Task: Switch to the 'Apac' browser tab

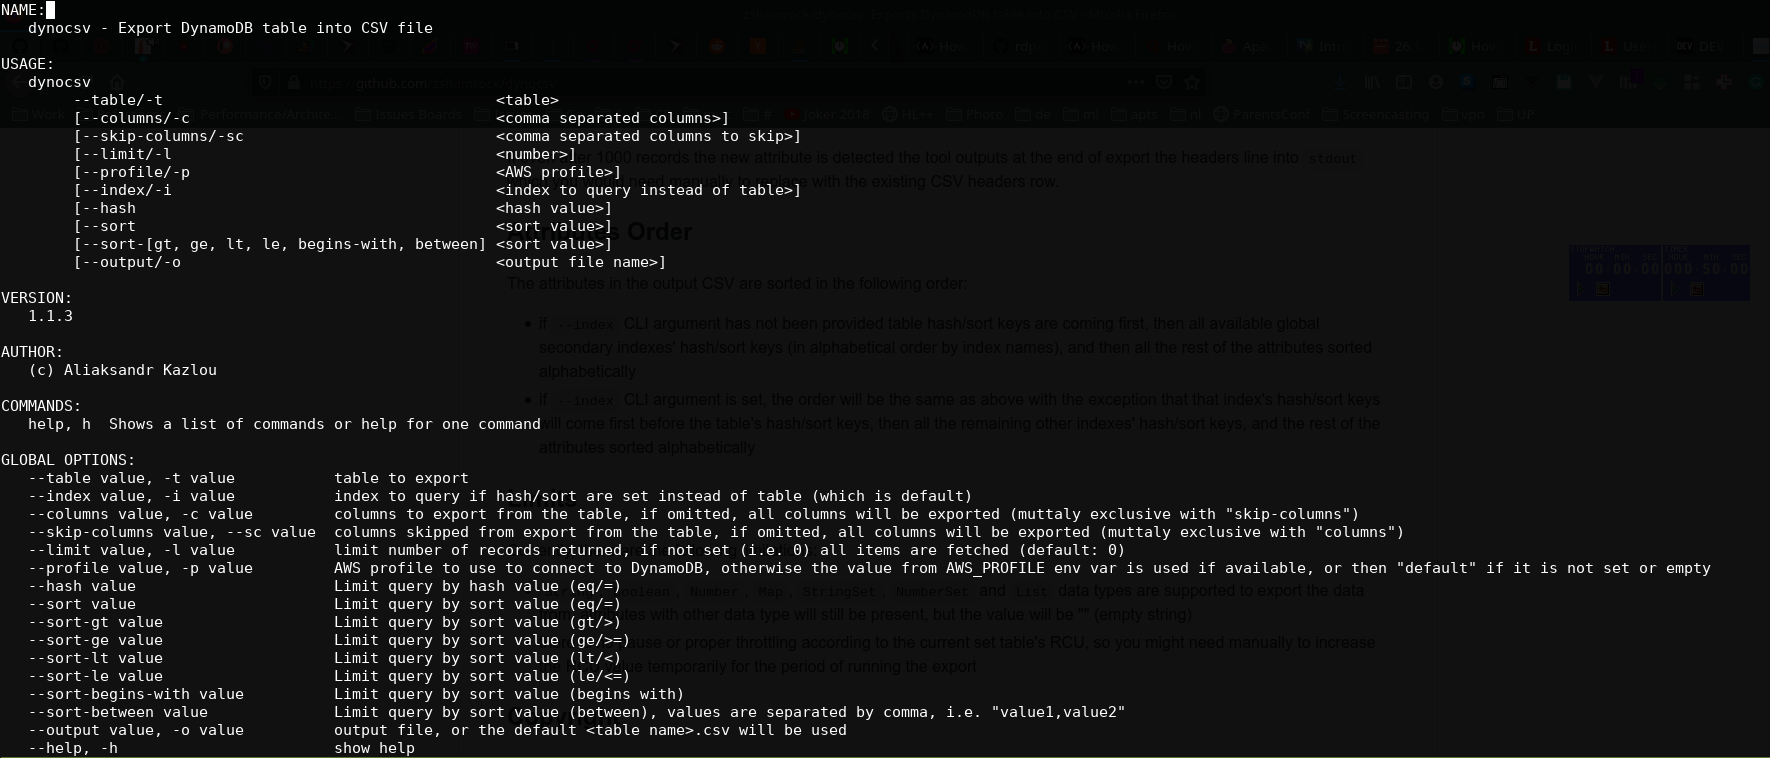Action: 1247,46
